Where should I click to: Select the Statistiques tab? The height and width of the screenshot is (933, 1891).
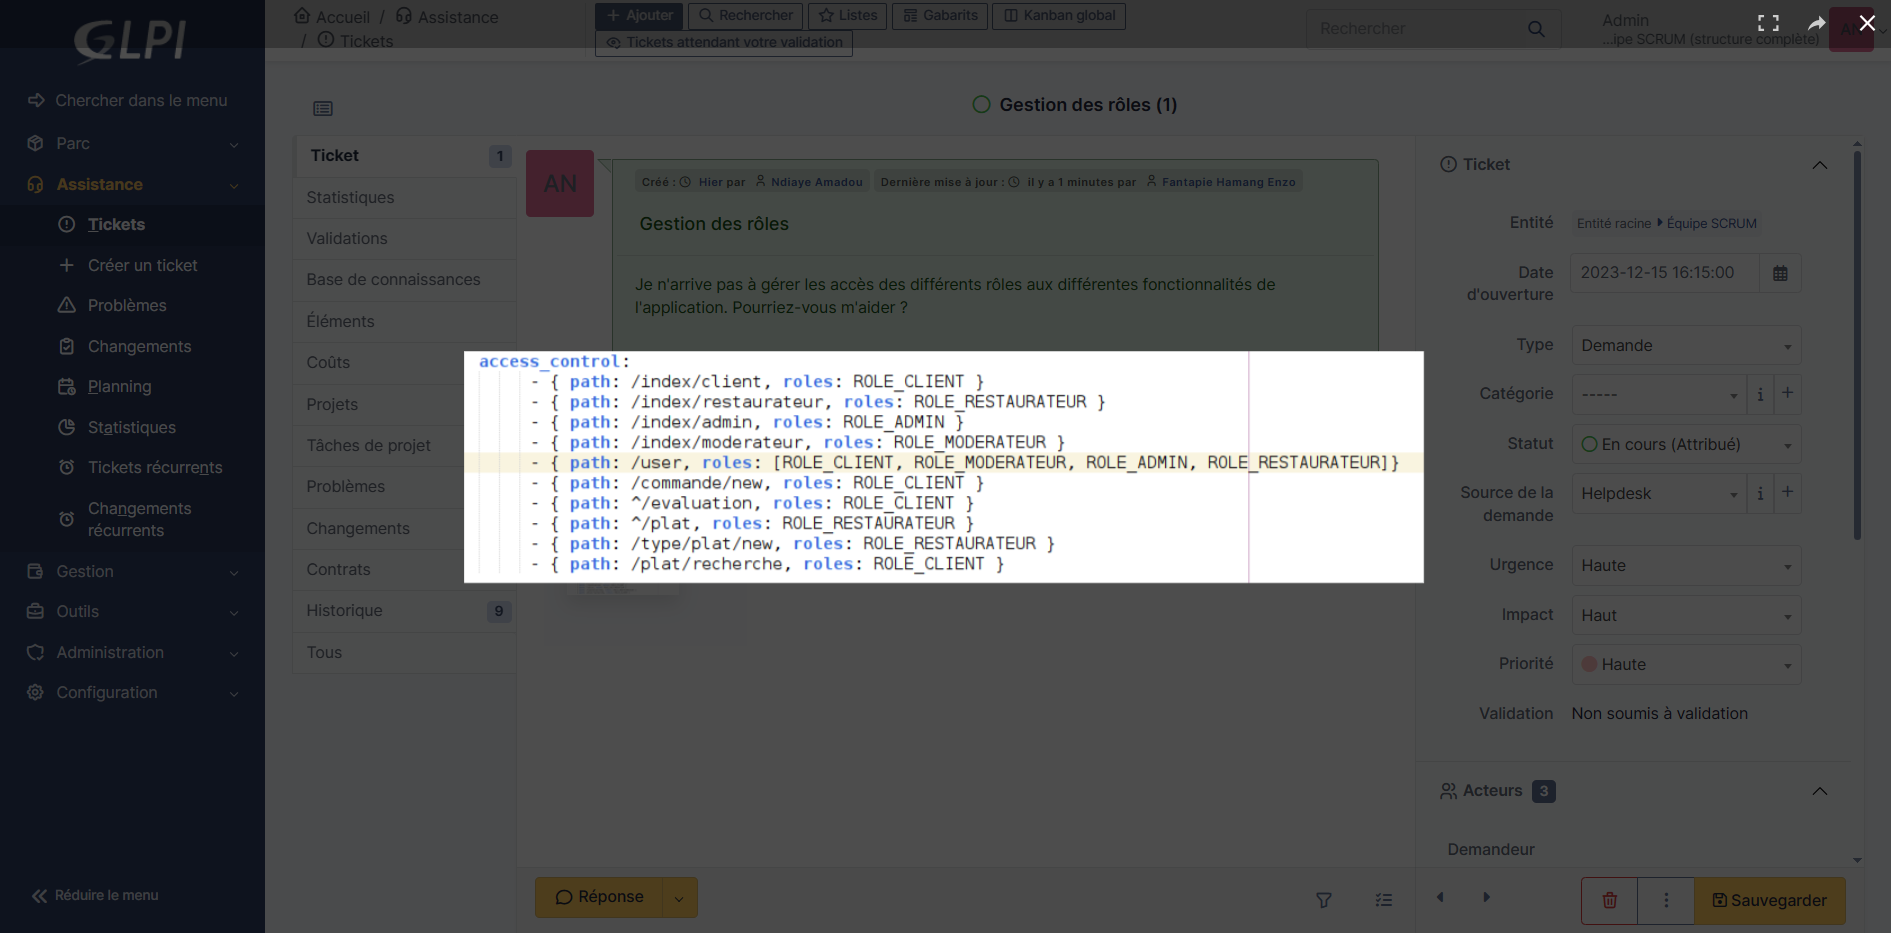pyautogui.click(x=404, y=197)
